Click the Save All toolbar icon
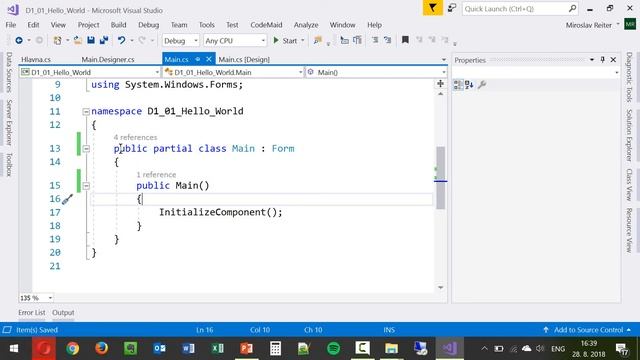Screen dimensions: 640x360 coord(104,40)
